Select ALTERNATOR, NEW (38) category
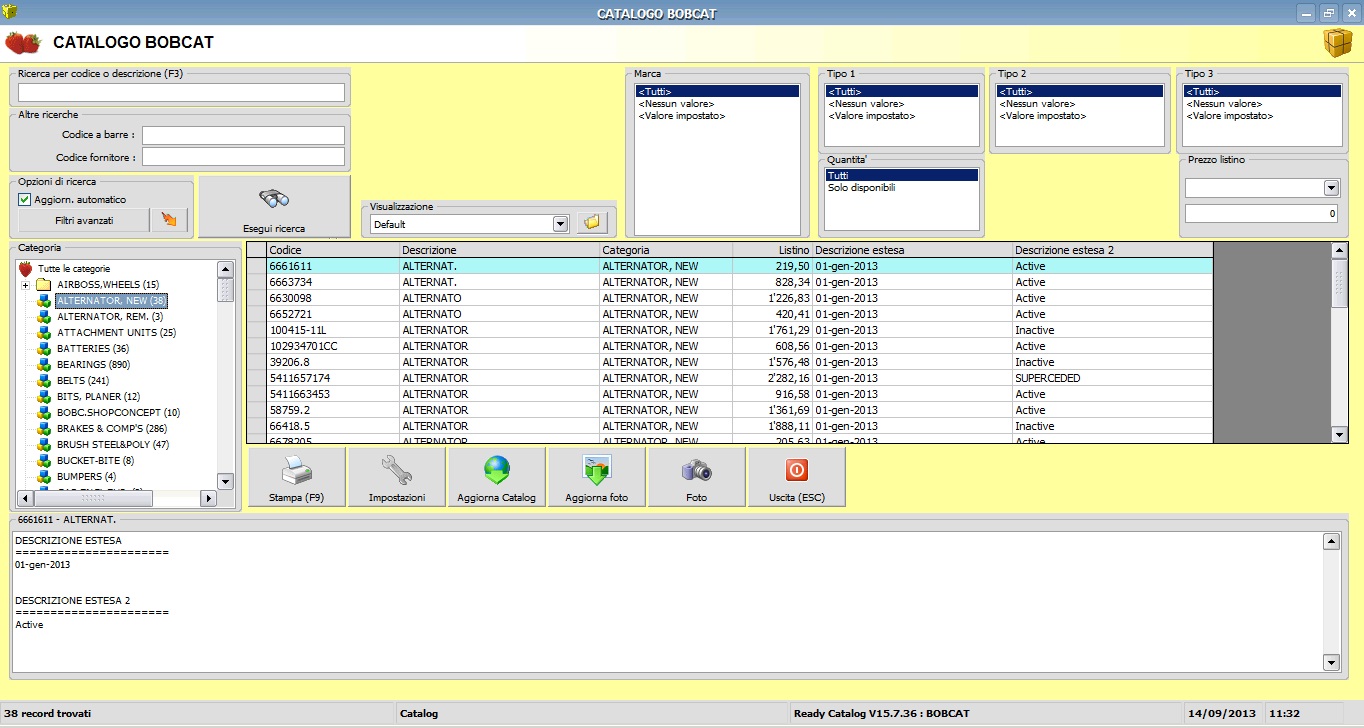1364x728 pixels. 111,300
